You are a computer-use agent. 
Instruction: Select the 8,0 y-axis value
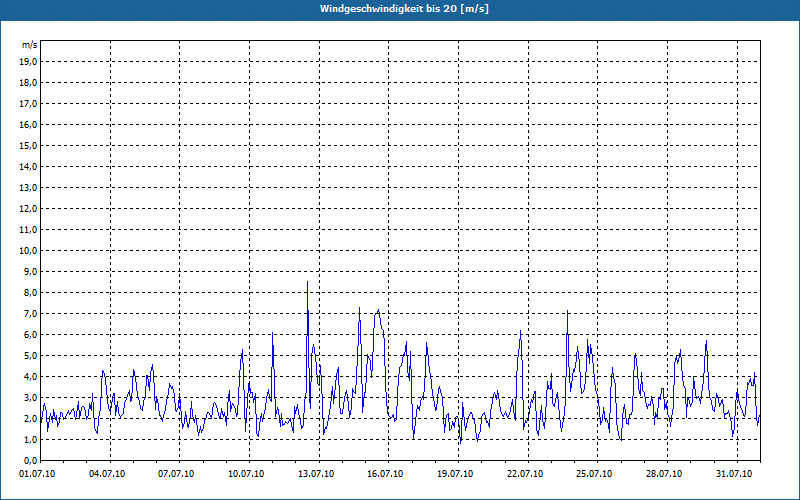[x=30, y=292]
